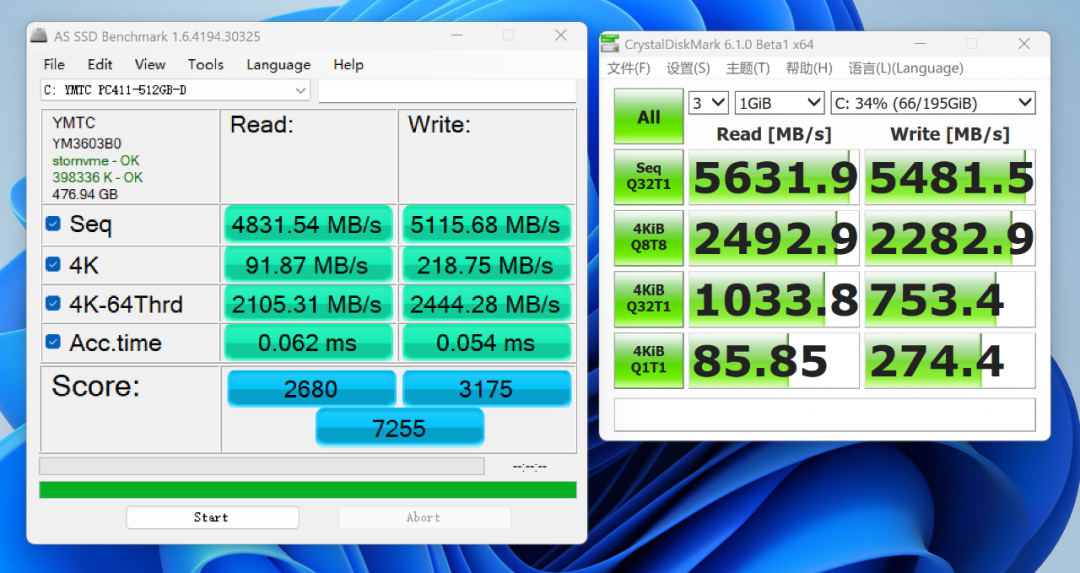
Task: Click the write score 3175
Action: 486,388
